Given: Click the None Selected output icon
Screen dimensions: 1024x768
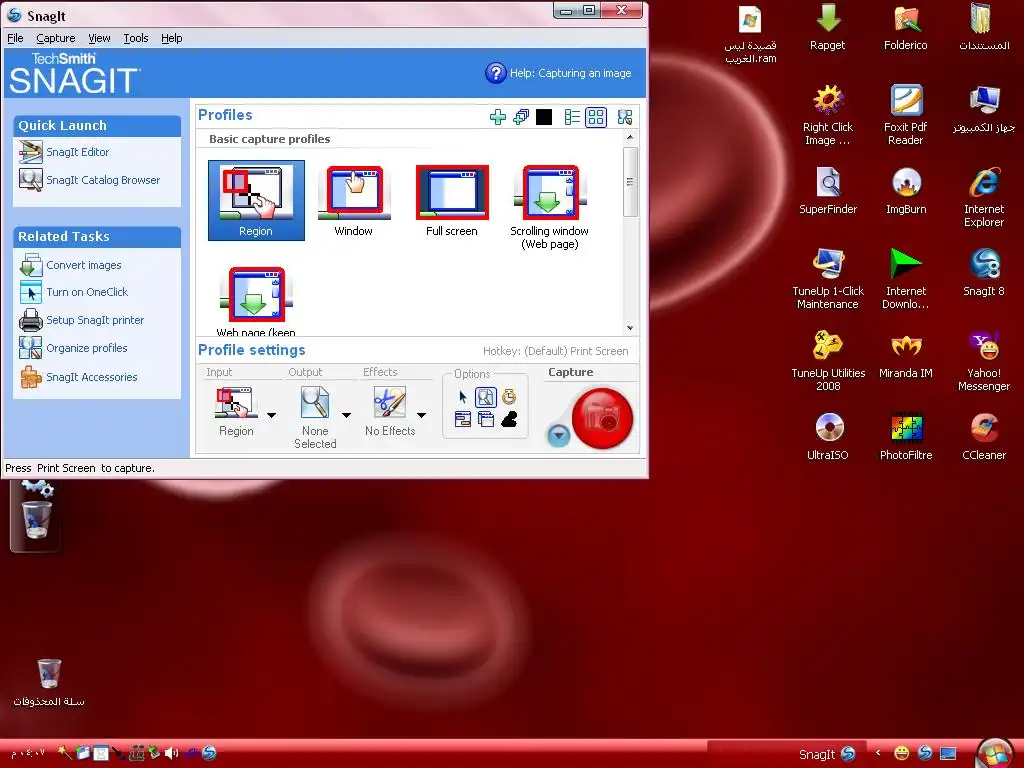Looking at the screenshot, I should tap(315, 402).
